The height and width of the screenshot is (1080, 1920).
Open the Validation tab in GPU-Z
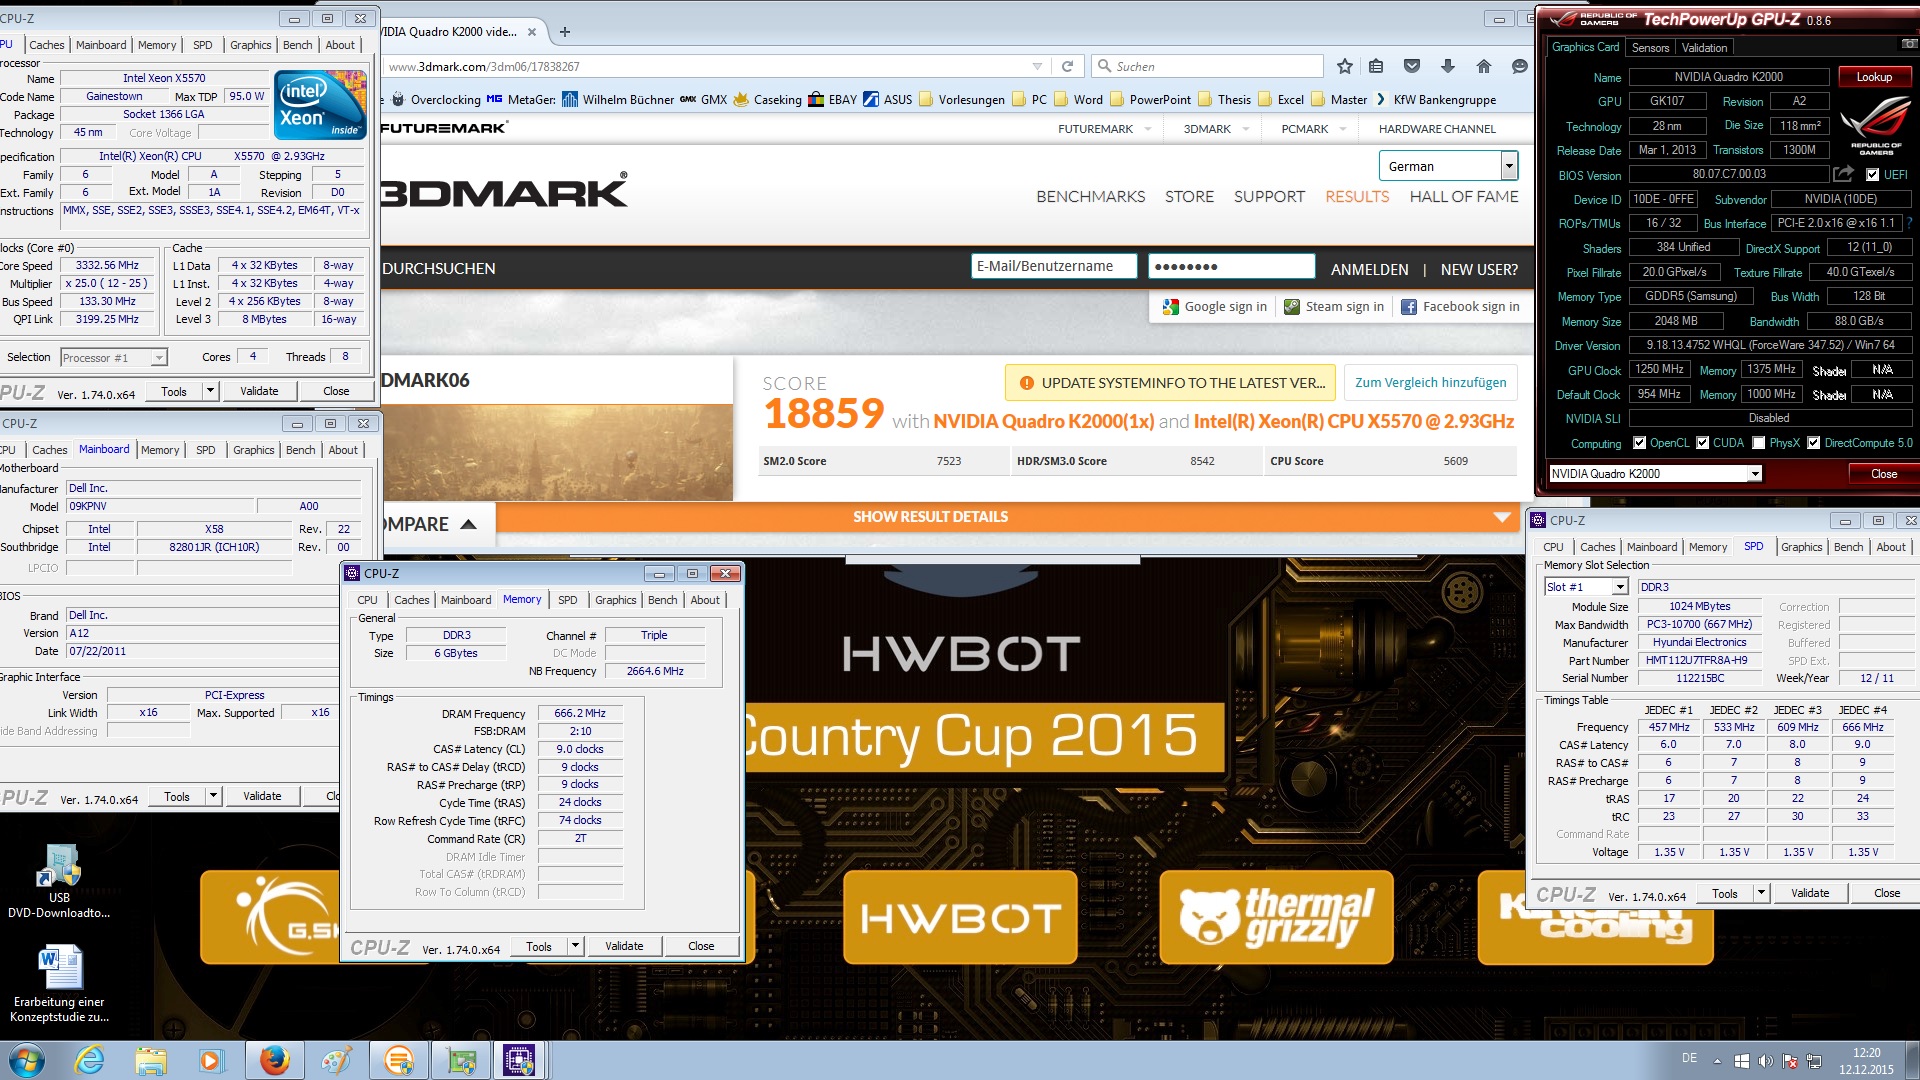pyautogui.click(x=1704, y=47)
